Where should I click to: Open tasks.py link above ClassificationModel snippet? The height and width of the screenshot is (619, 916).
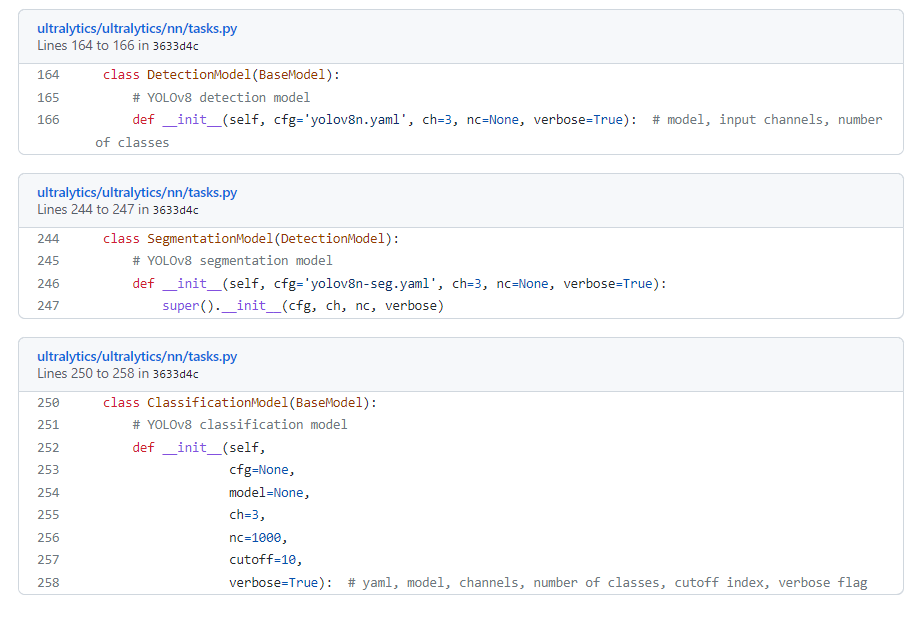(137, 356)
